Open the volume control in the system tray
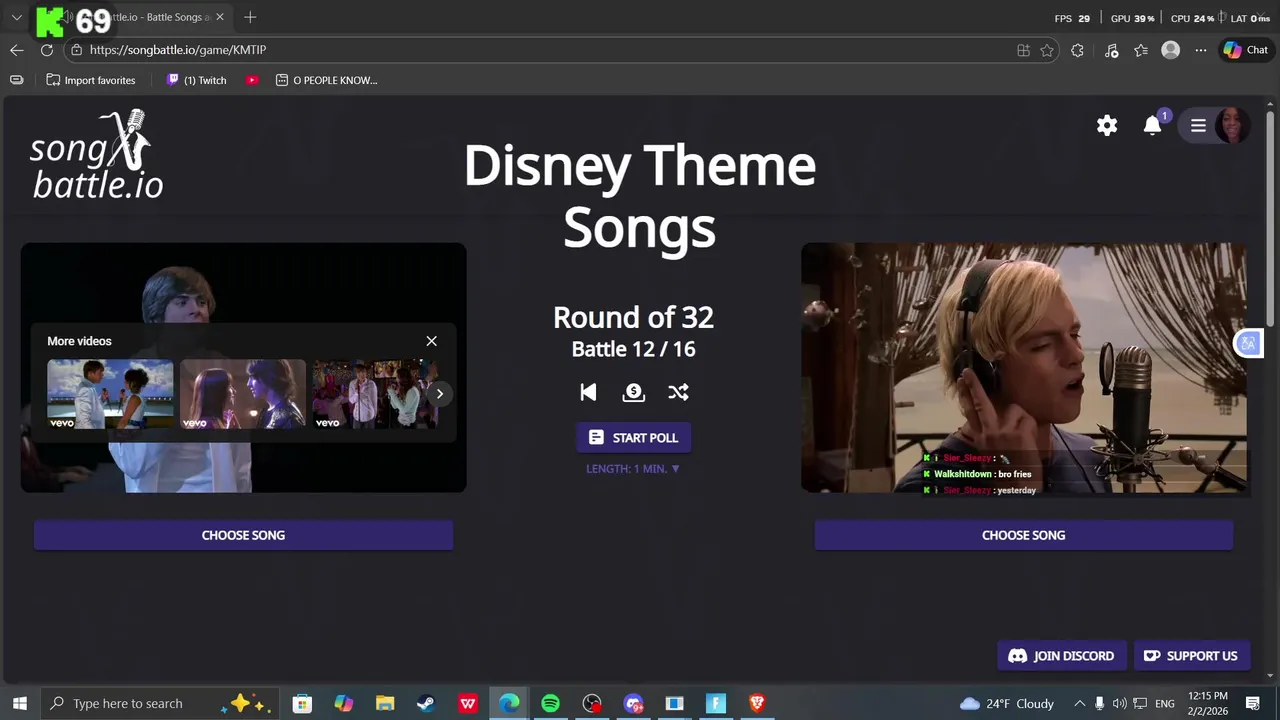1280x720 pixels. tap(1119, 703)
